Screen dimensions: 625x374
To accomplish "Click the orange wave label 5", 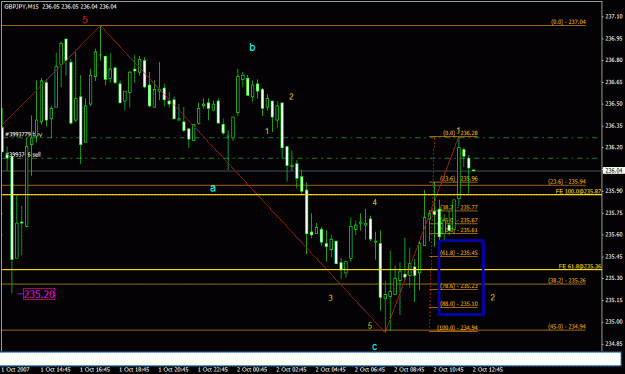I will [x=370, y=326].
